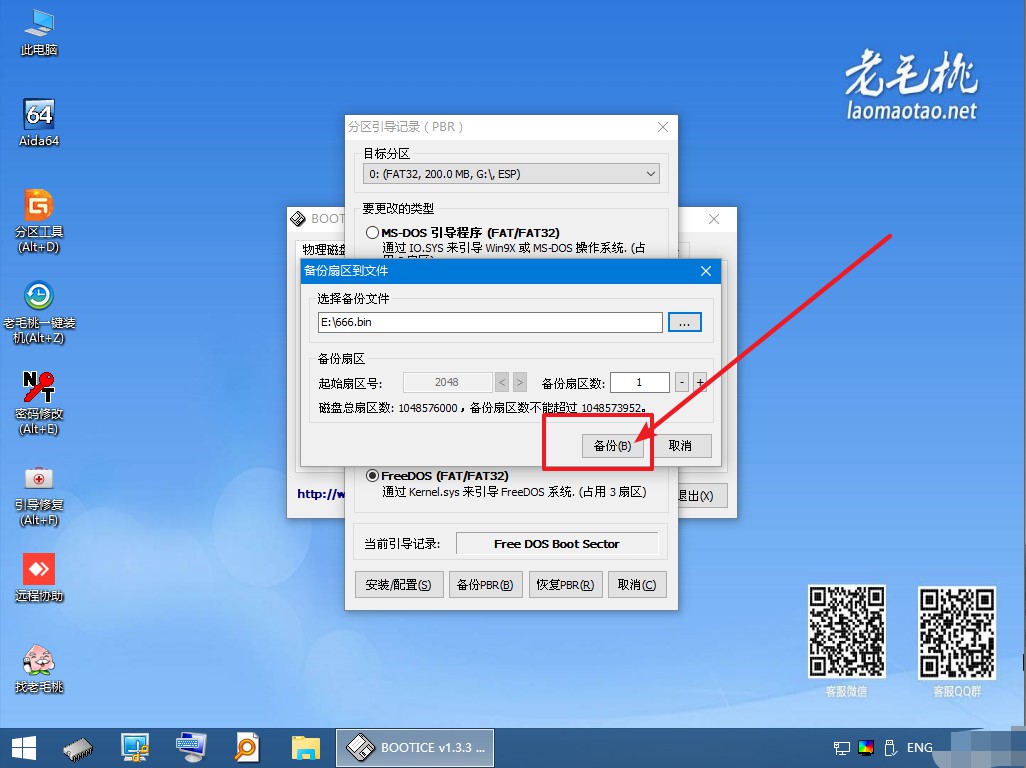Click the 备份(B) button in backup dialog
1026x768 pixels.
pyautogui.click(x=612, y=446)
